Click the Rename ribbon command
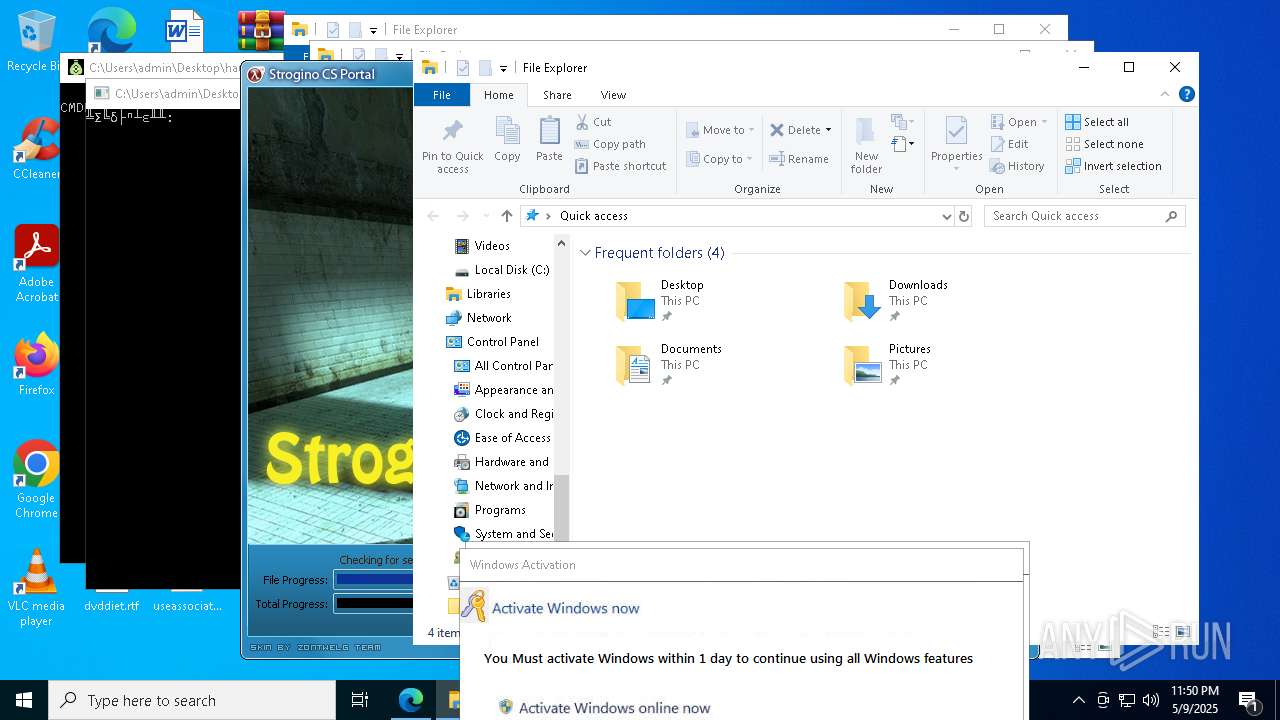1280x720 pixels. [x=798, y=159]
